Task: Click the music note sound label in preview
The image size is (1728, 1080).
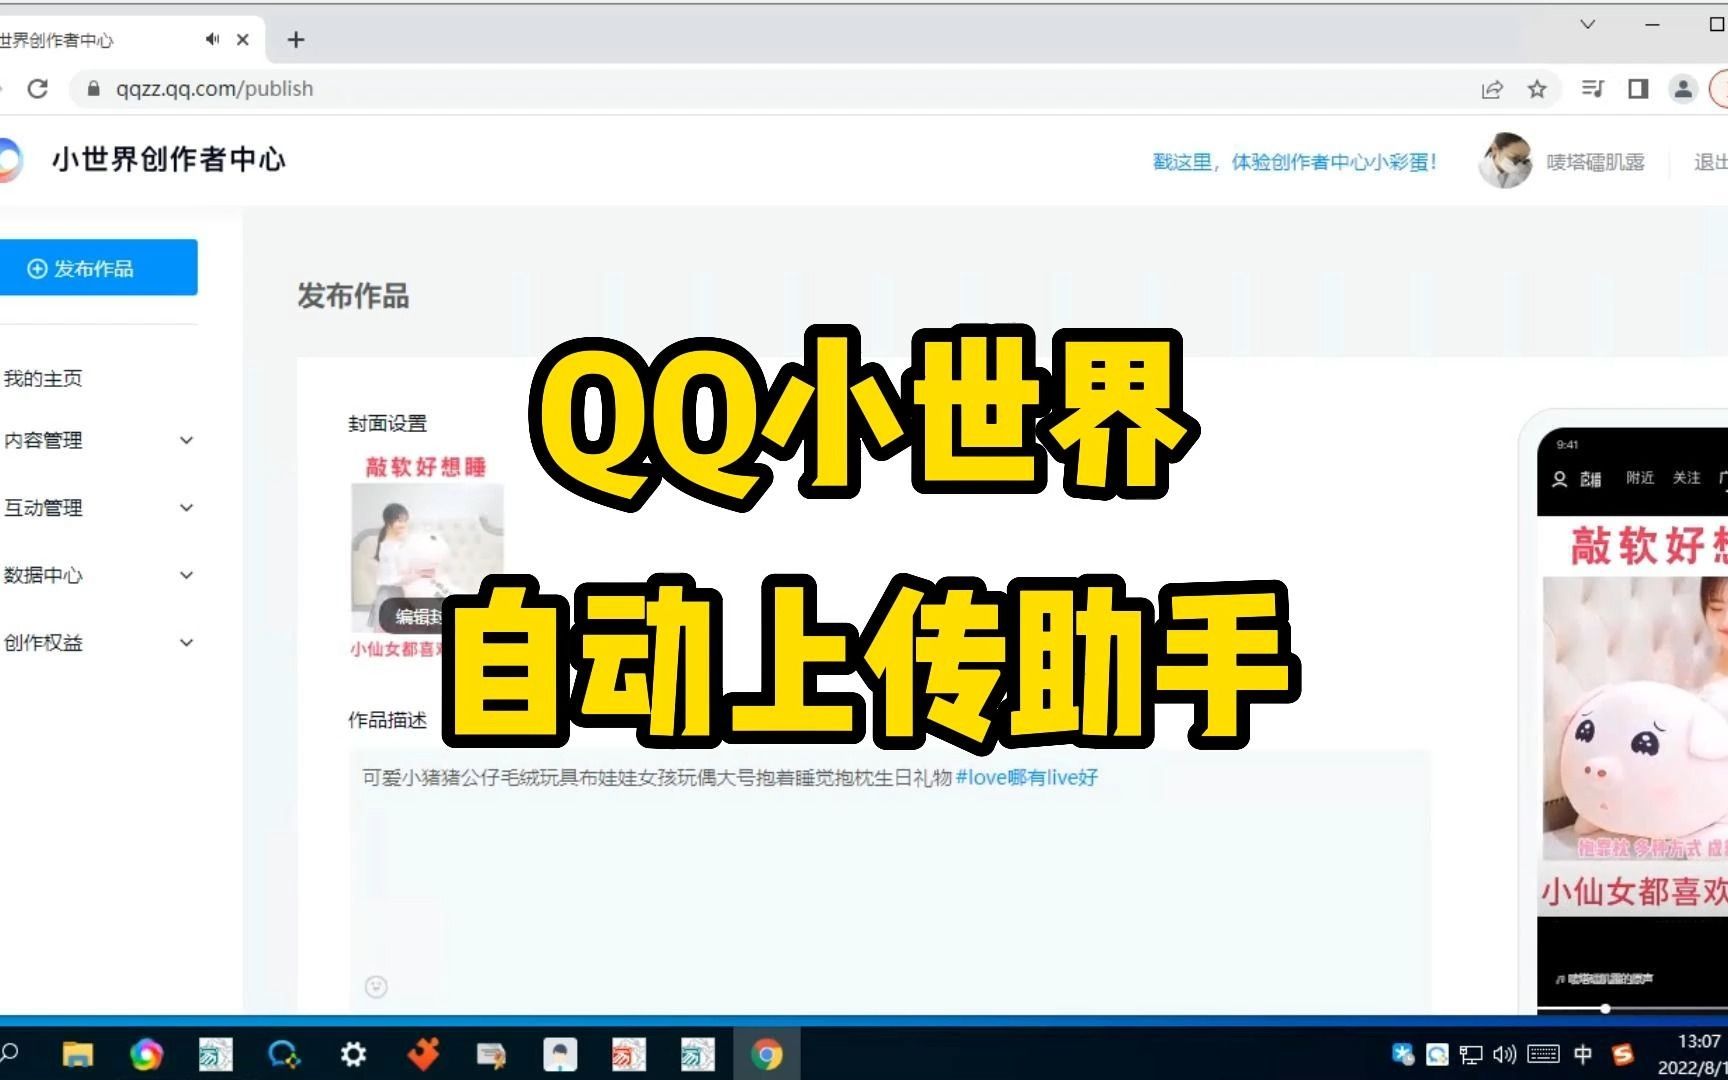Action: [x=1605, y=978]
